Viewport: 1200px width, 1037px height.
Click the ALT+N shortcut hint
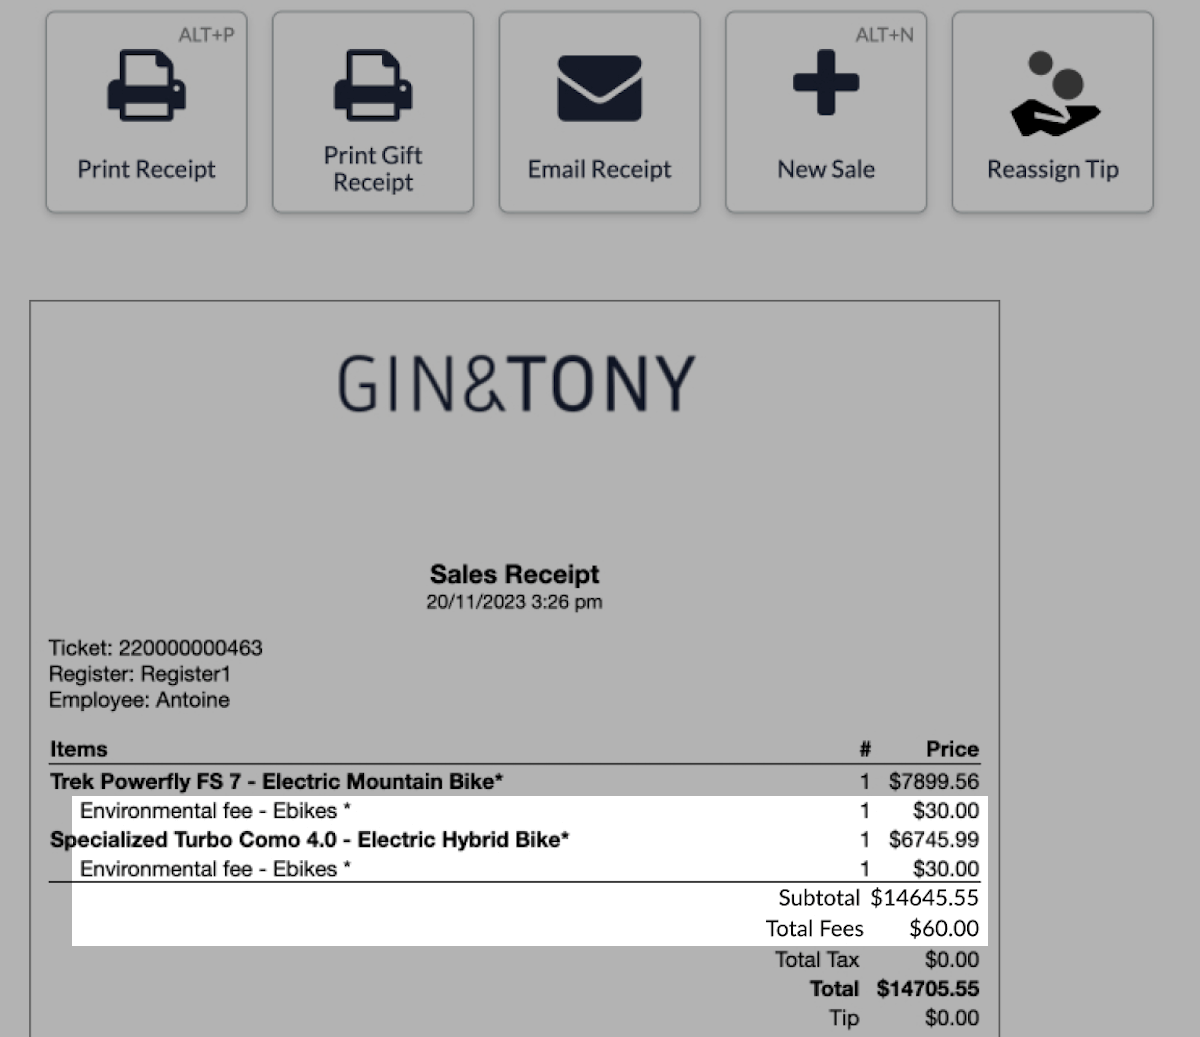click(x=884, y=35)
